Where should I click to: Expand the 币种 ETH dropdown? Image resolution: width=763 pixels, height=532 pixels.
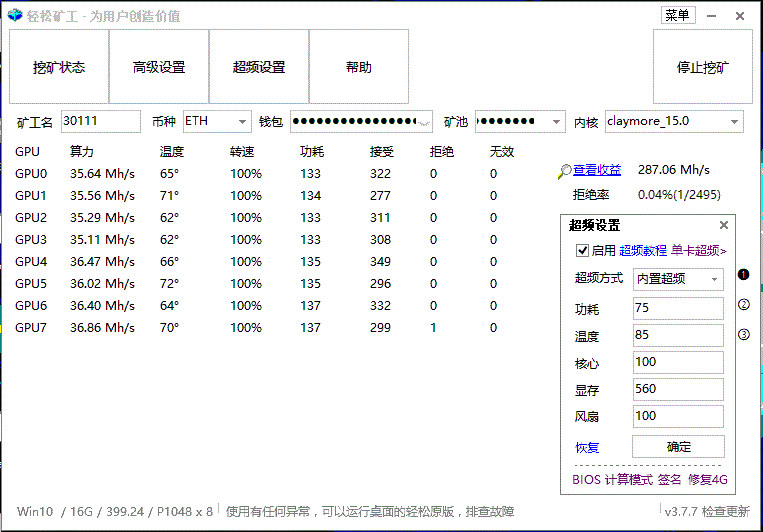coord(243,122)
